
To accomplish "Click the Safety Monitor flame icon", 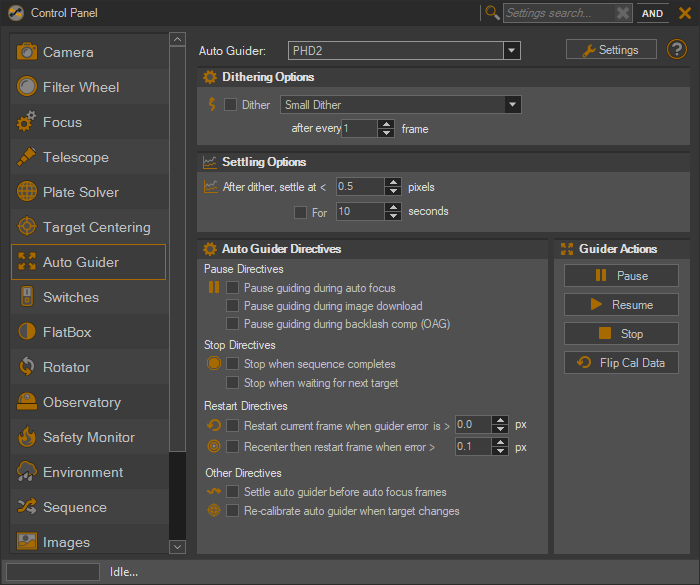I will (27, 436).
